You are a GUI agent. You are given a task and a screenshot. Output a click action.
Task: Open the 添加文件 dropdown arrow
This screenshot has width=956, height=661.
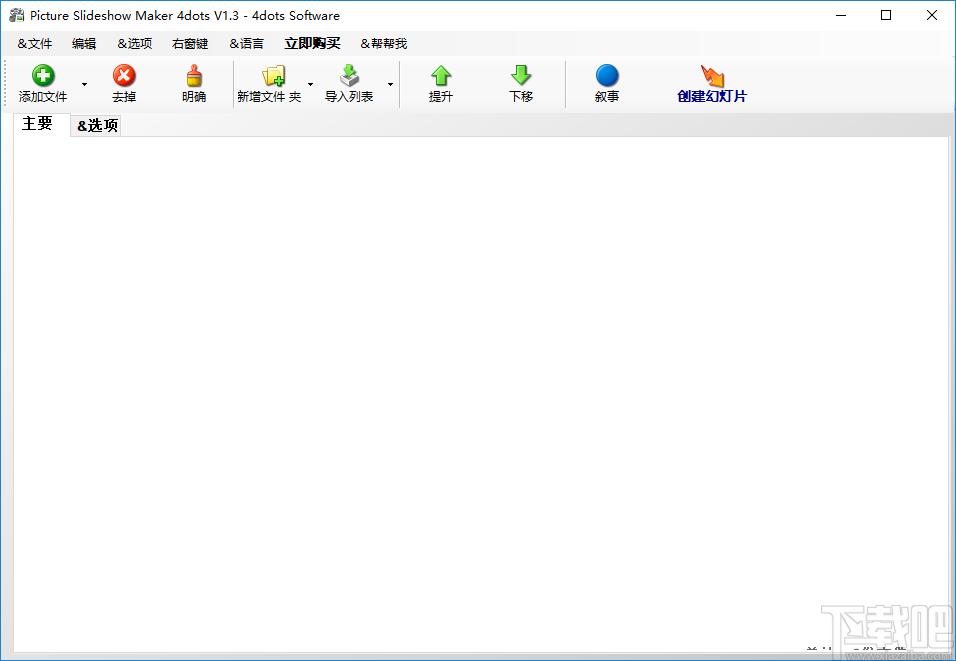point(84,84)
